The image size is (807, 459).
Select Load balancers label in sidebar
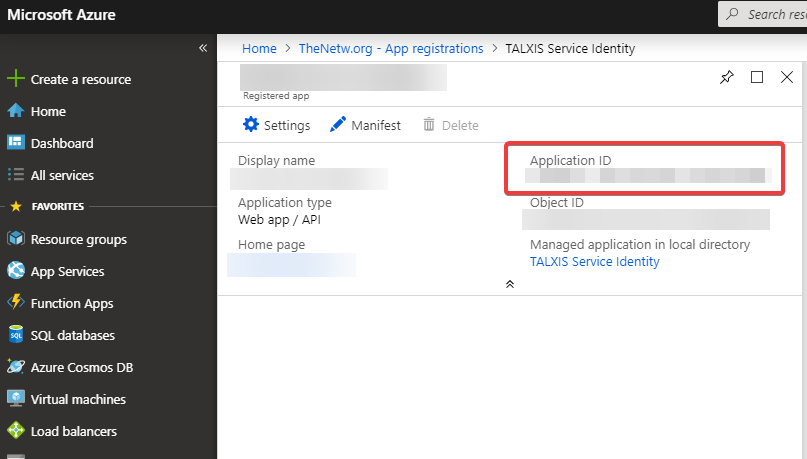(74, 431)
